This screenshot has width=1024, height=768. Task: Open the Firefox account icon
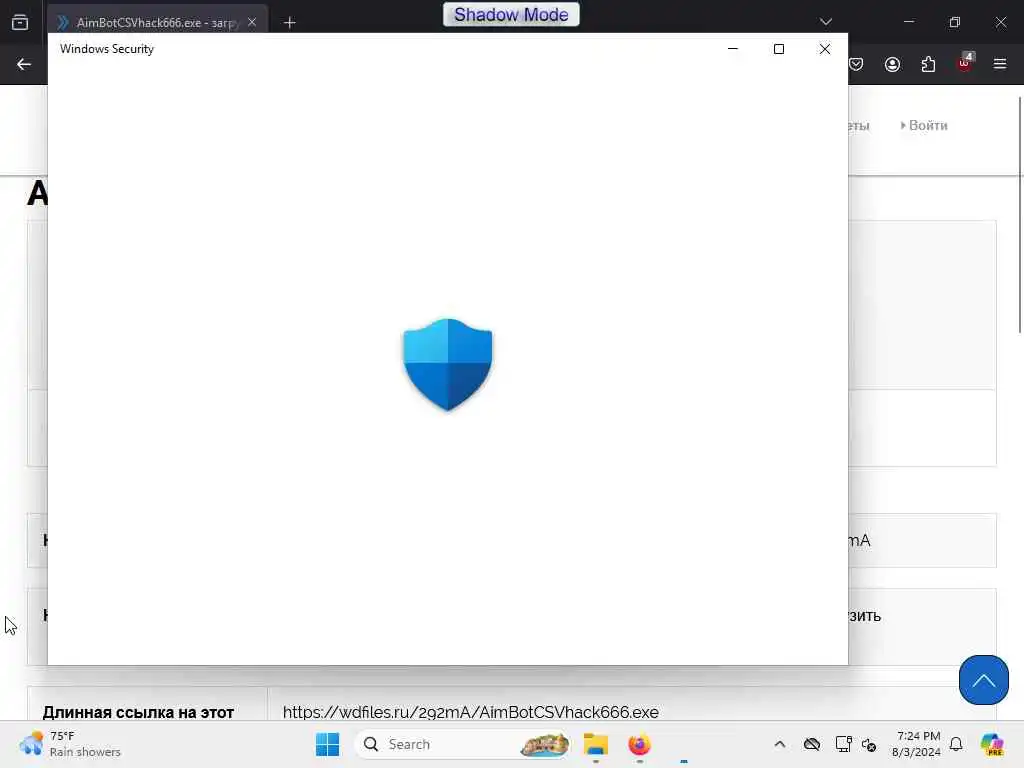point(892,64)
